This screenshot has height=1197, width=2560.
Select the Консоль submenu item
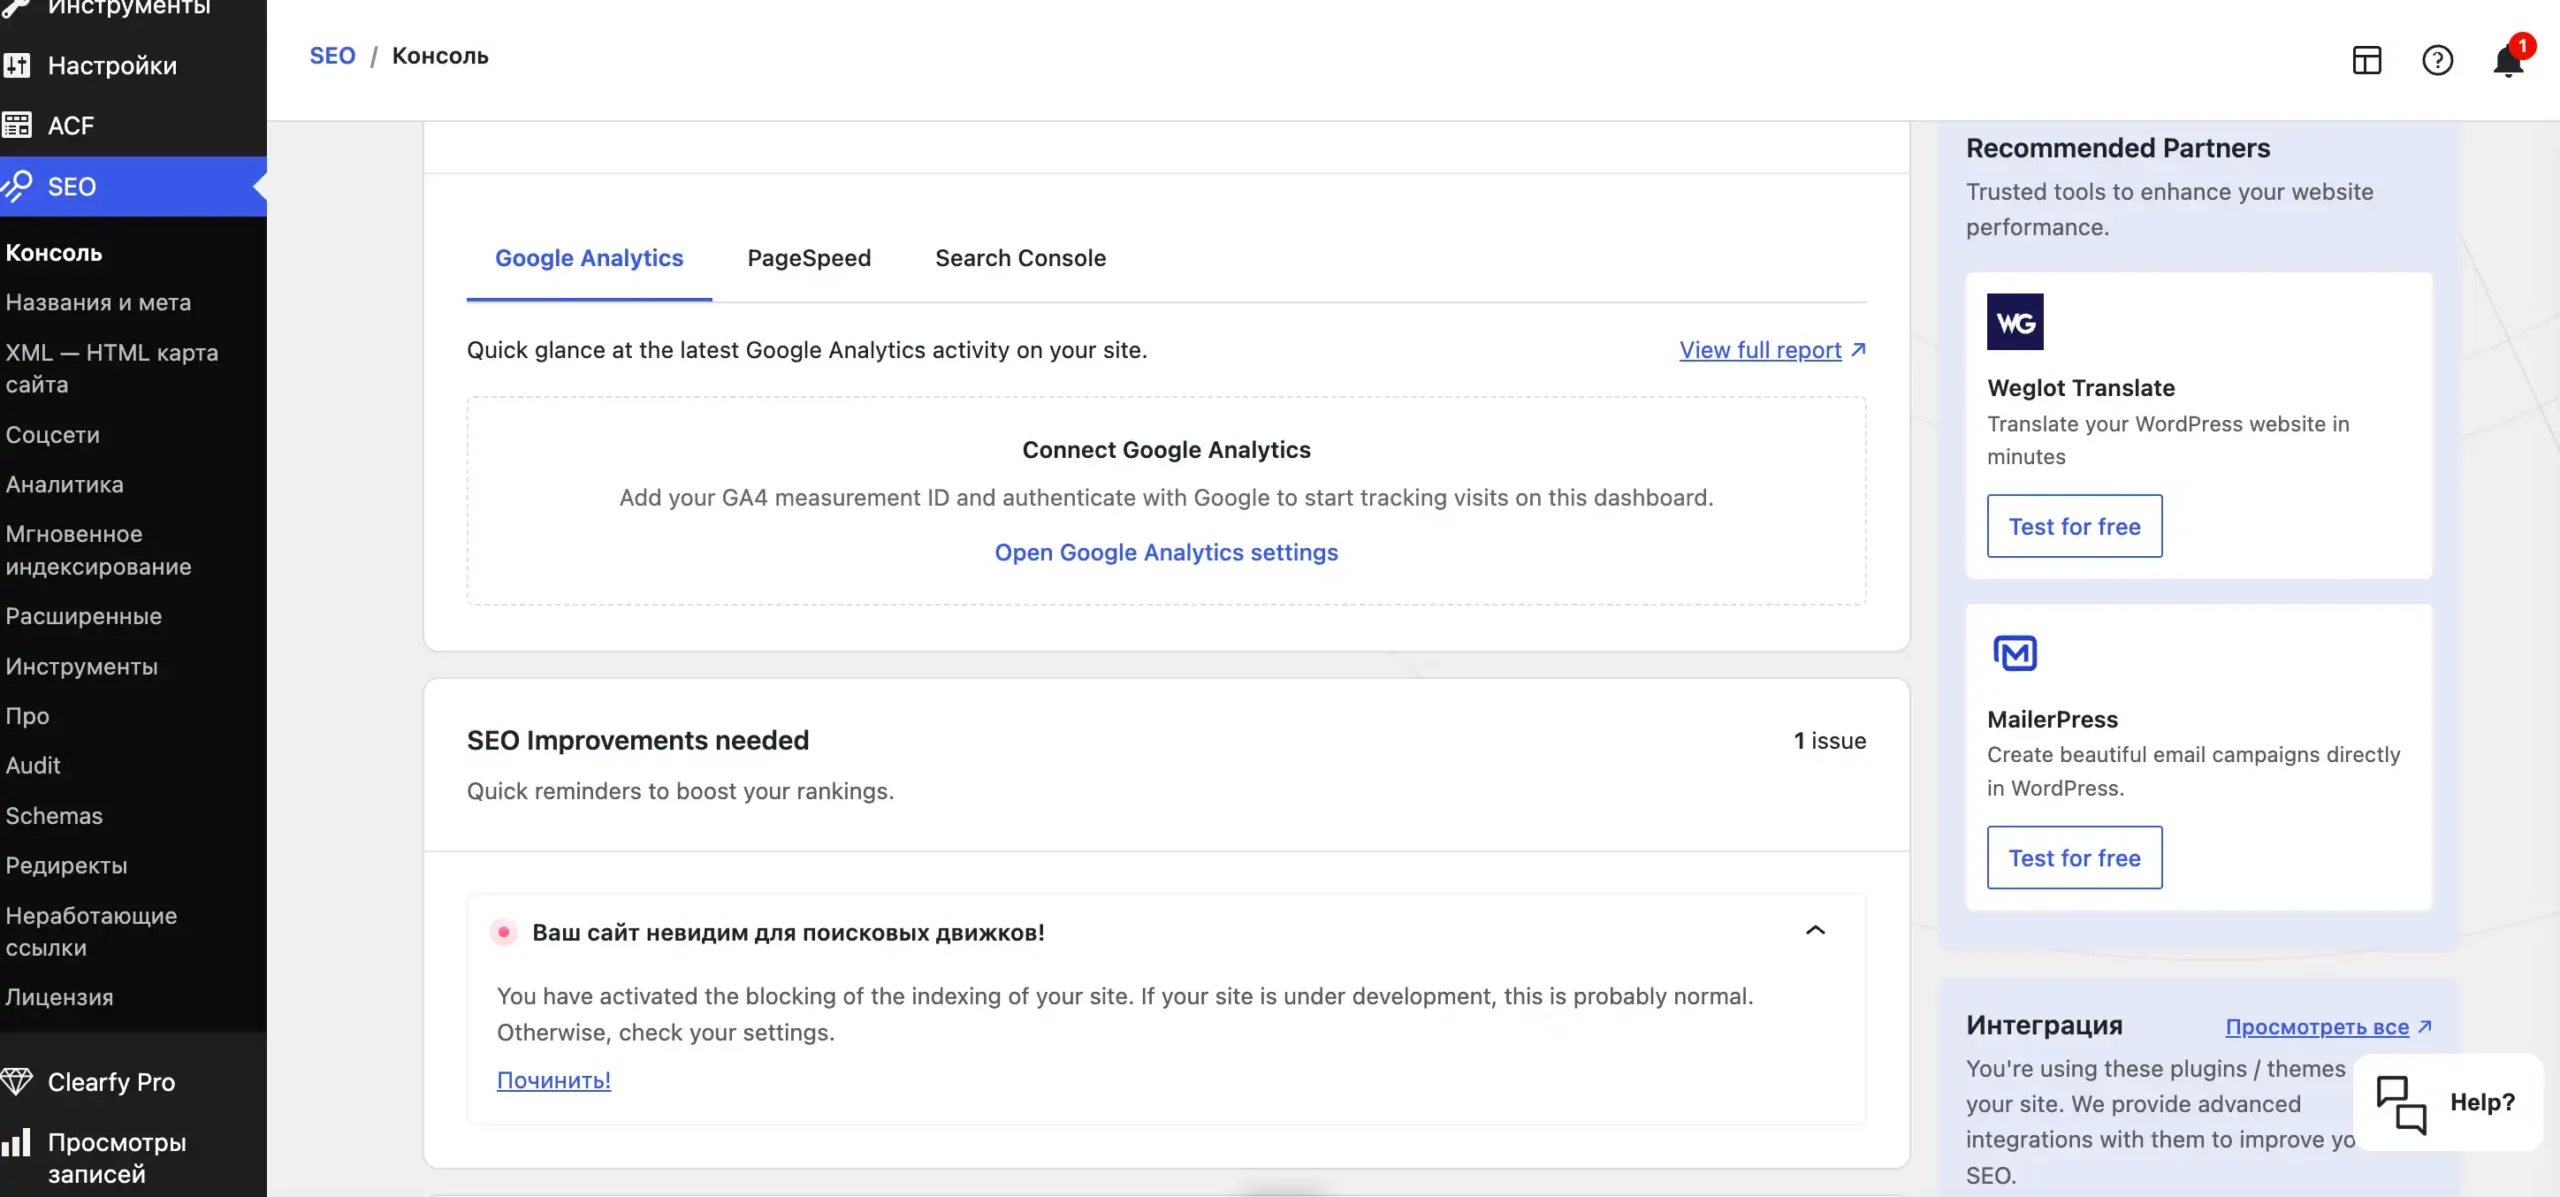(x=54, y=253)
